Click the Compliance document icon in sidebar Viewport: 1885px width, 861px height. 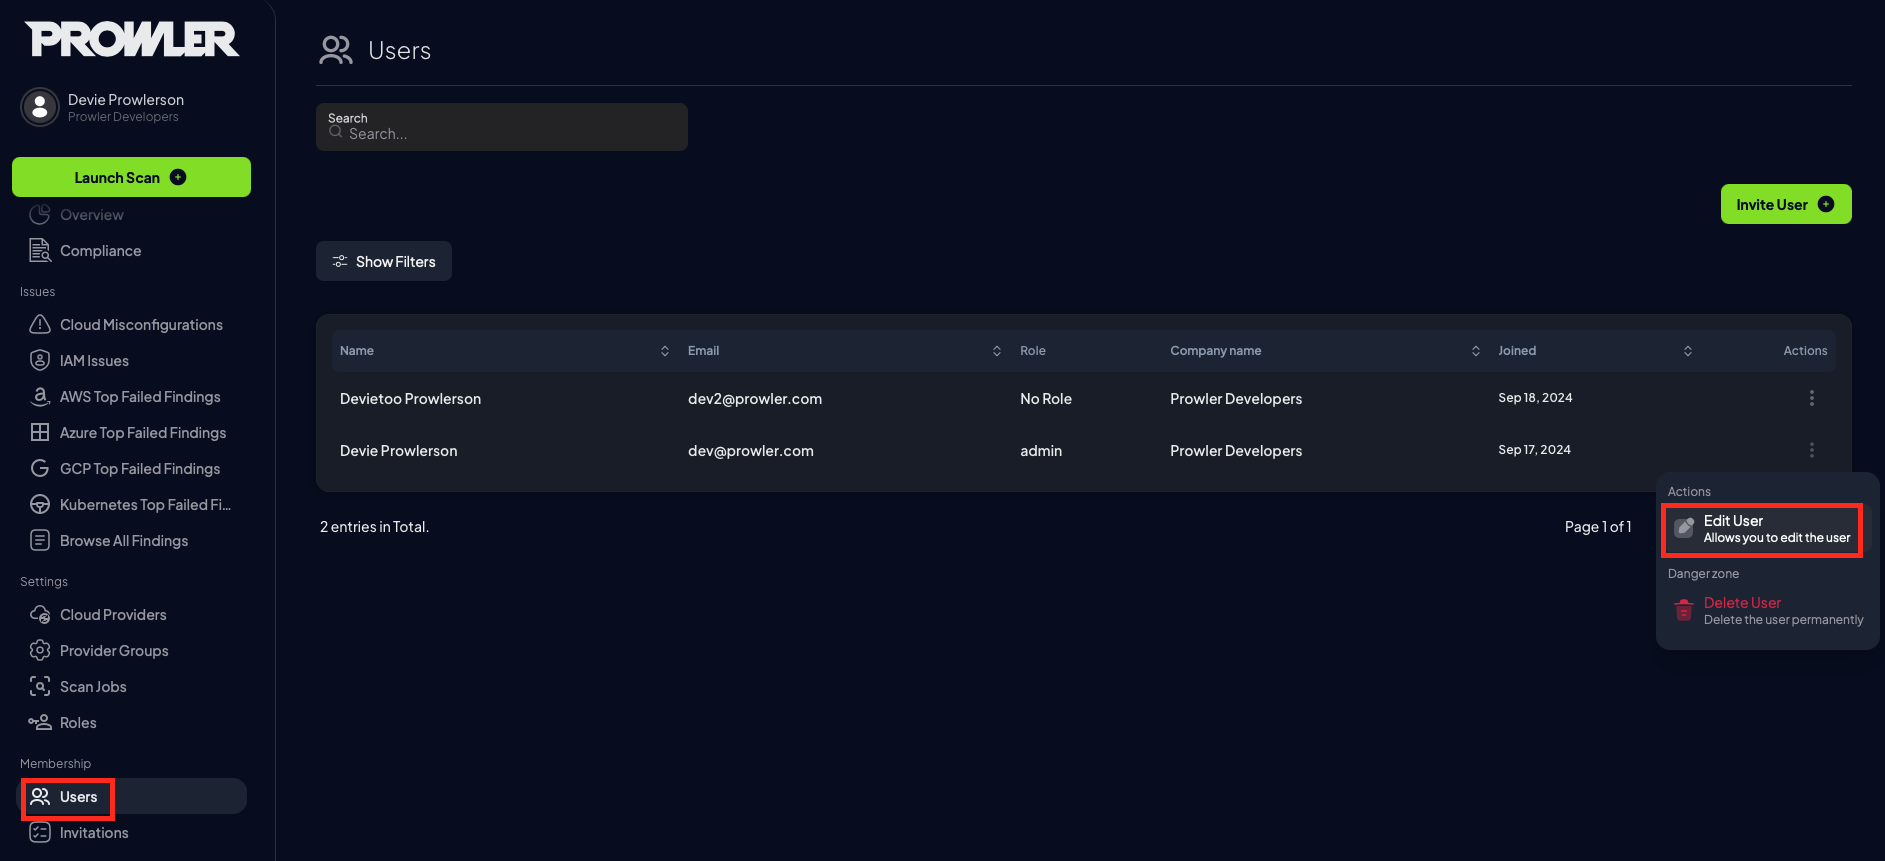(x=40, y=250)
